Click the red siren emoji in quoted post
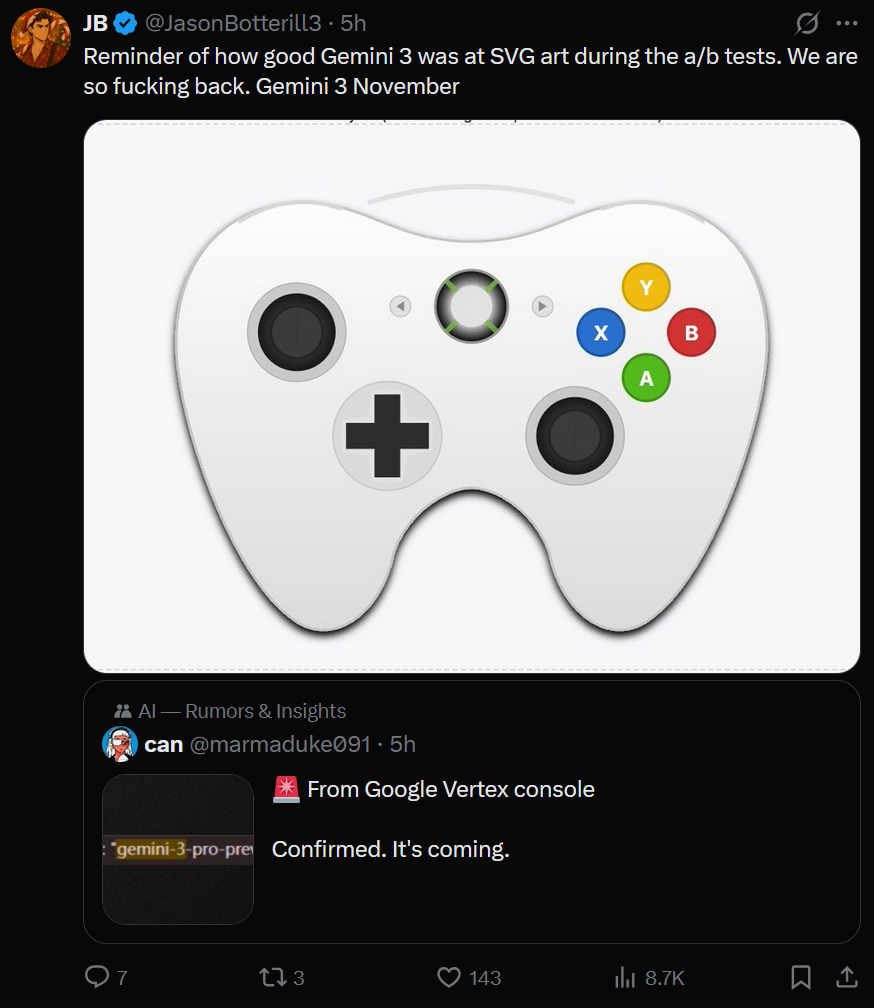Image resolution: width=874 pixels, height=1008 pixels. [x=286, y=789]
